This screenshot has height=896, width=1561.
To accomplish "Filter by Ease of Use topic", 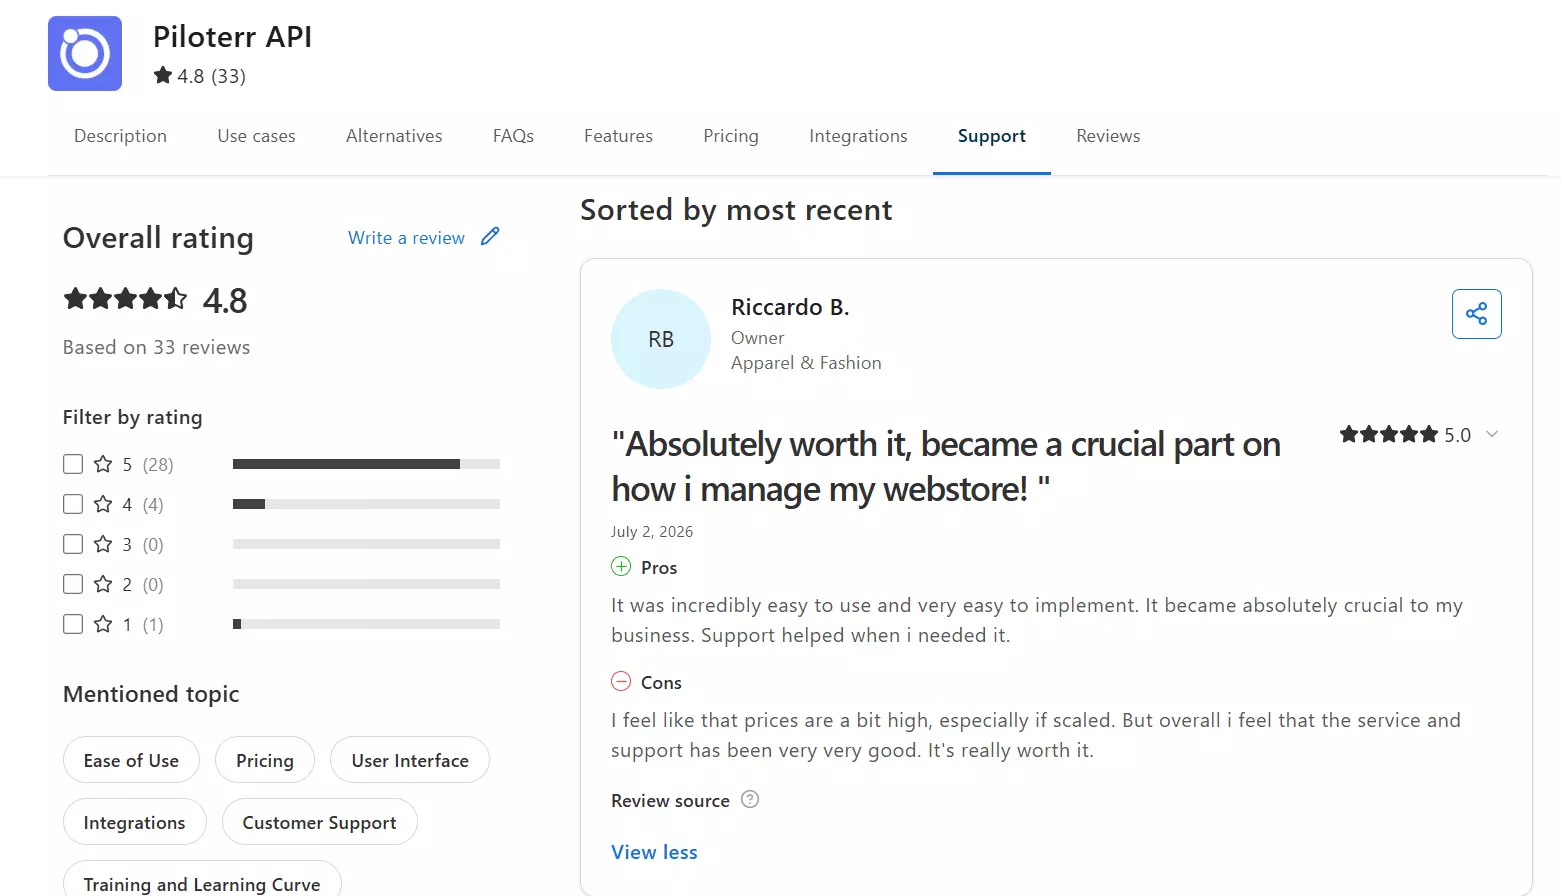I will pyautogui.click(x=131, y=760).
